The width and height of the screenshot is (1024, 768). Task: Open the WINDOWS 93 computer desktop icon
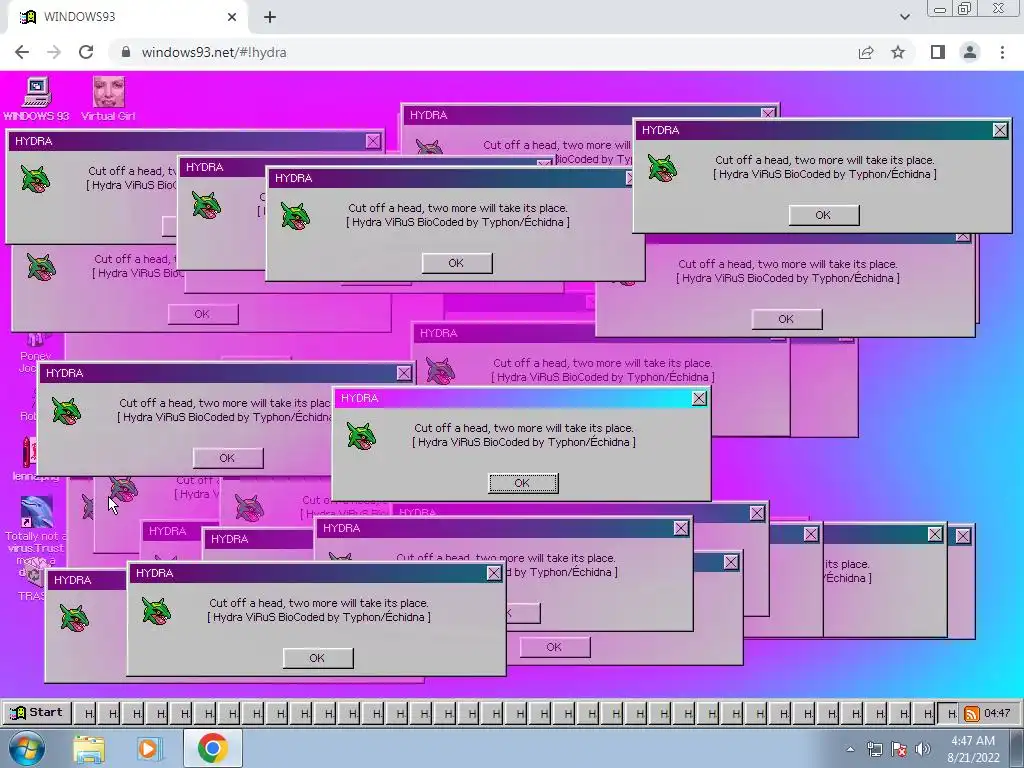point(37,99)
